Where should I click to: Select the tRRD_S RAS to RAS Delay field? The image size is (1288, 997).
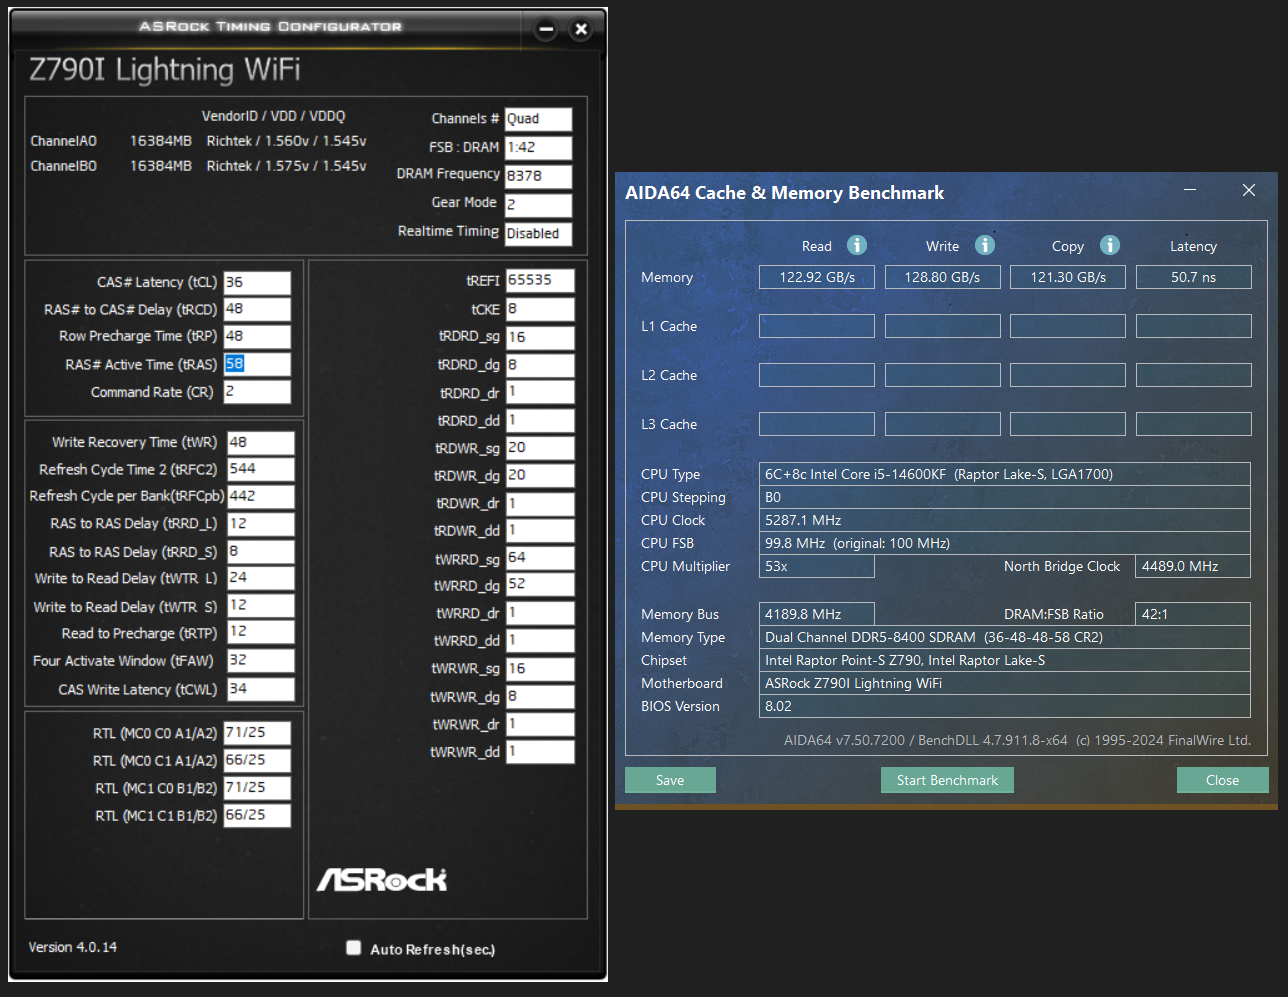point(261,551)
